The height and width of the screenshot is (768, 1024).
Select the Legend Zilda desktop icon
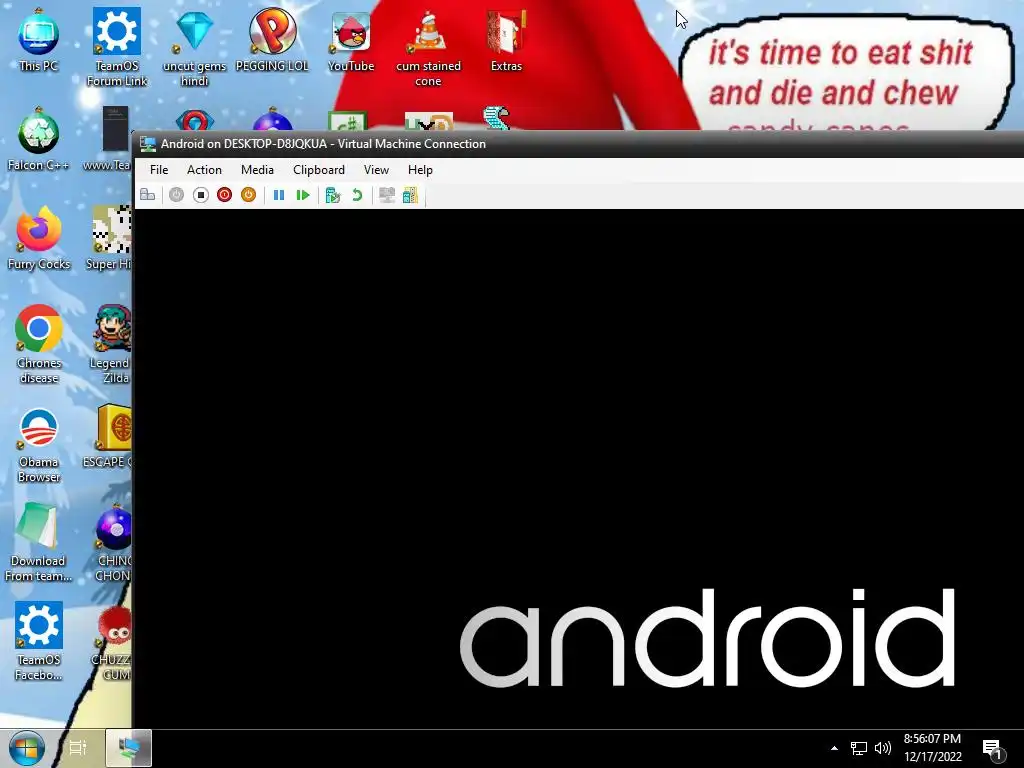point(112,344)
